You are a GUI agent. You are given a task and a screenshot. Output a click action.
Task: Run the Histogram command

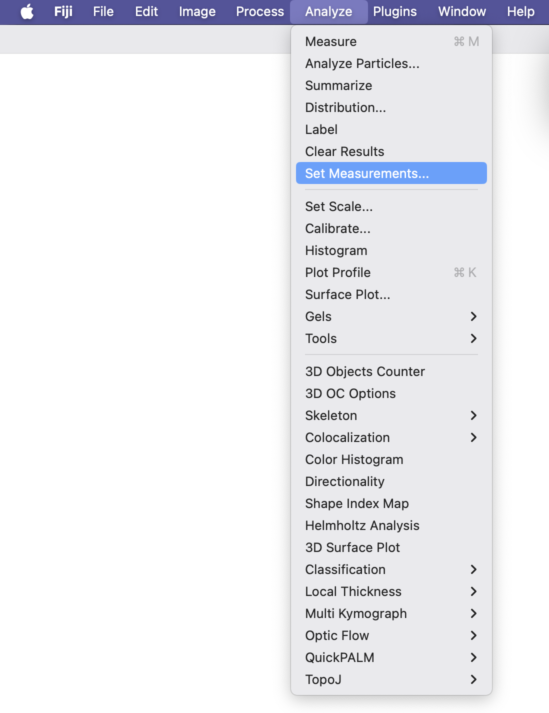pyautogui.click(x=391, y=251)
